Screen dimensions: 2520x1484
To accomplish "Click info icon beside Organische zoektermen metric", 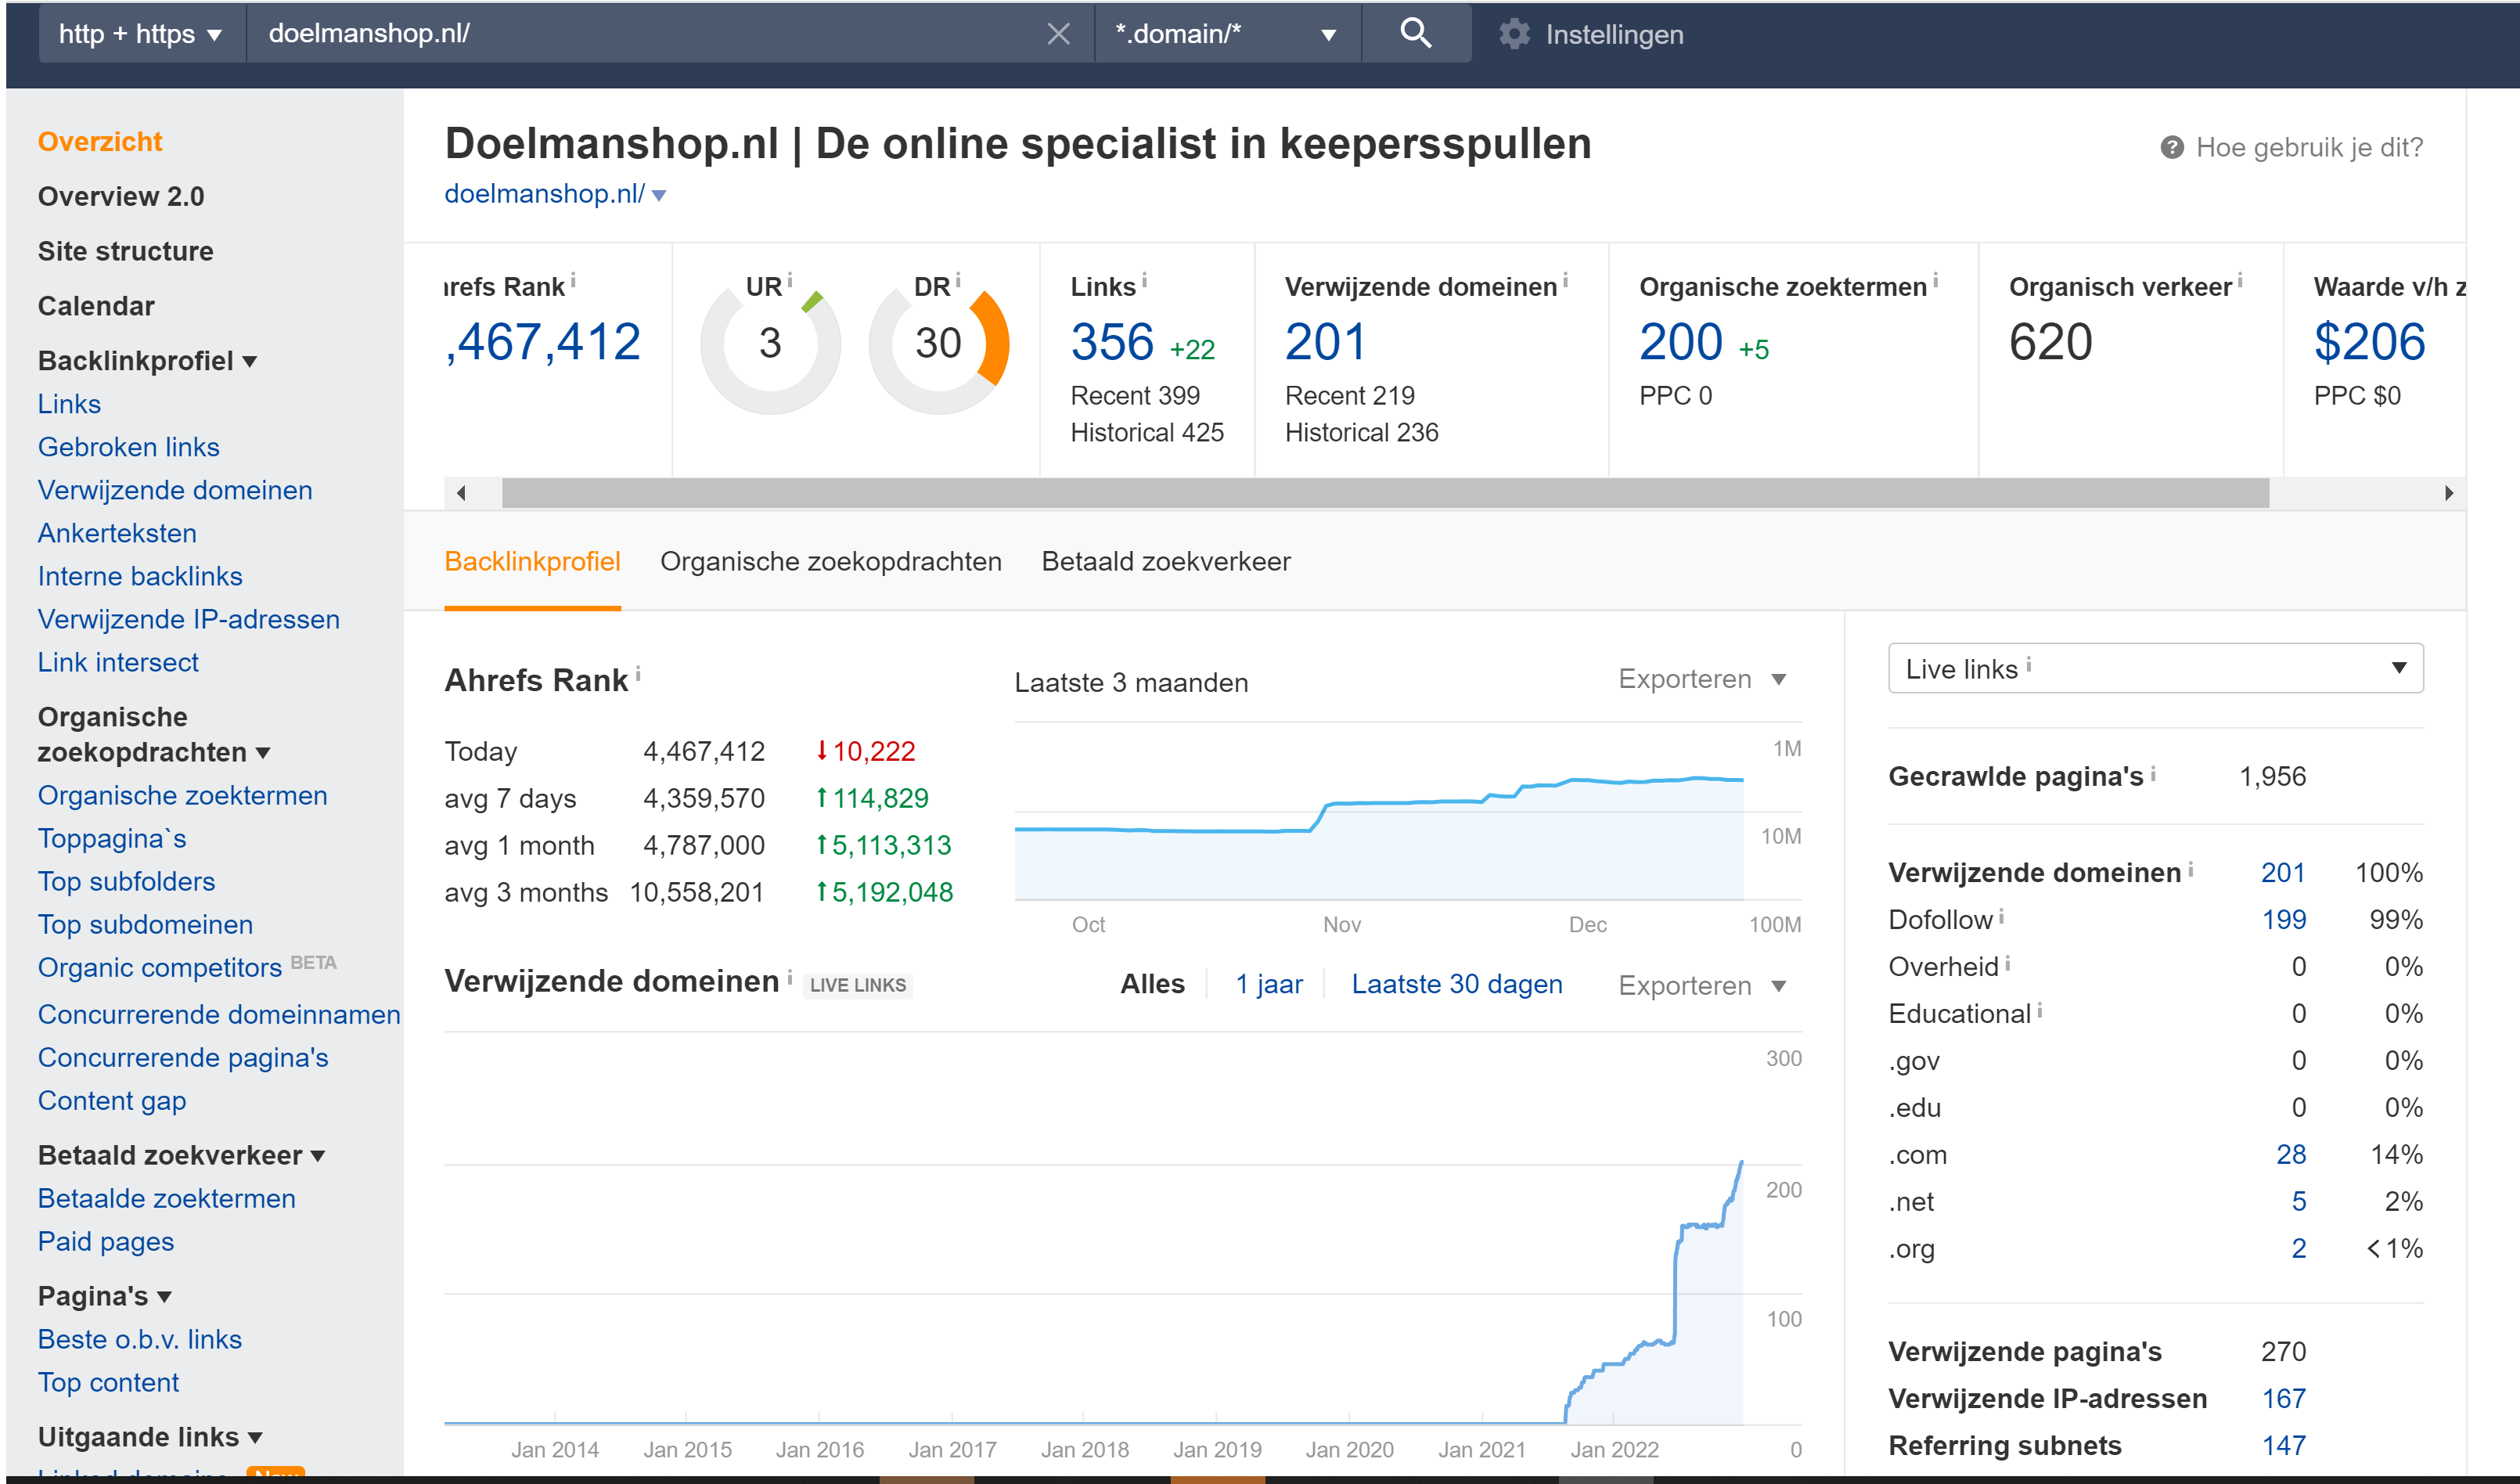I will point(1935,281).
